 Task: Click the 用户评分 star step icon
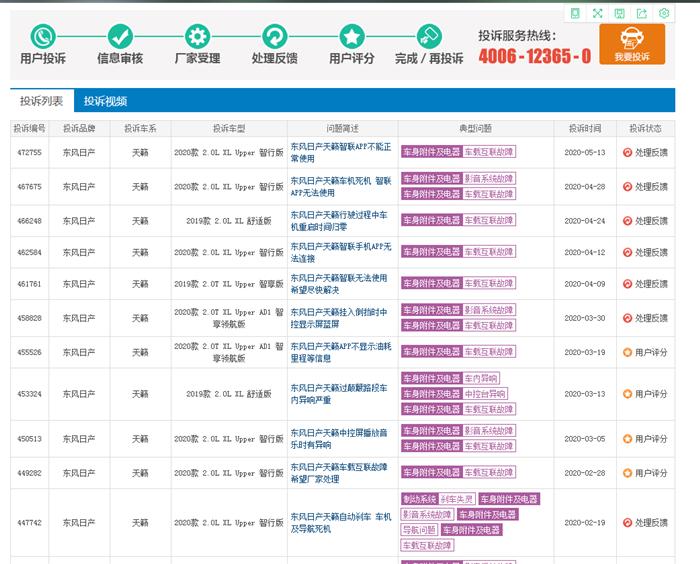tap(352, 37)
